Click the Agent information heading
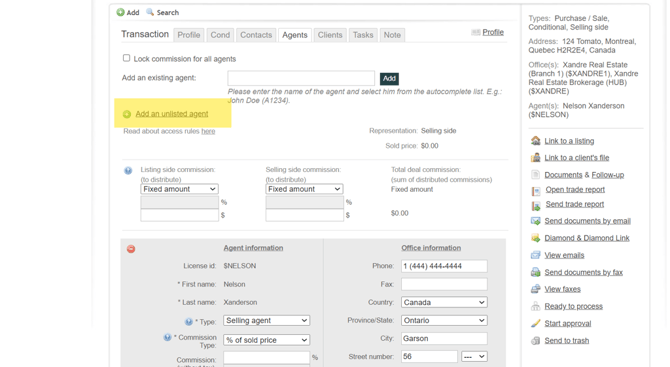The image size is (670, 367). (x=253, y=248)
